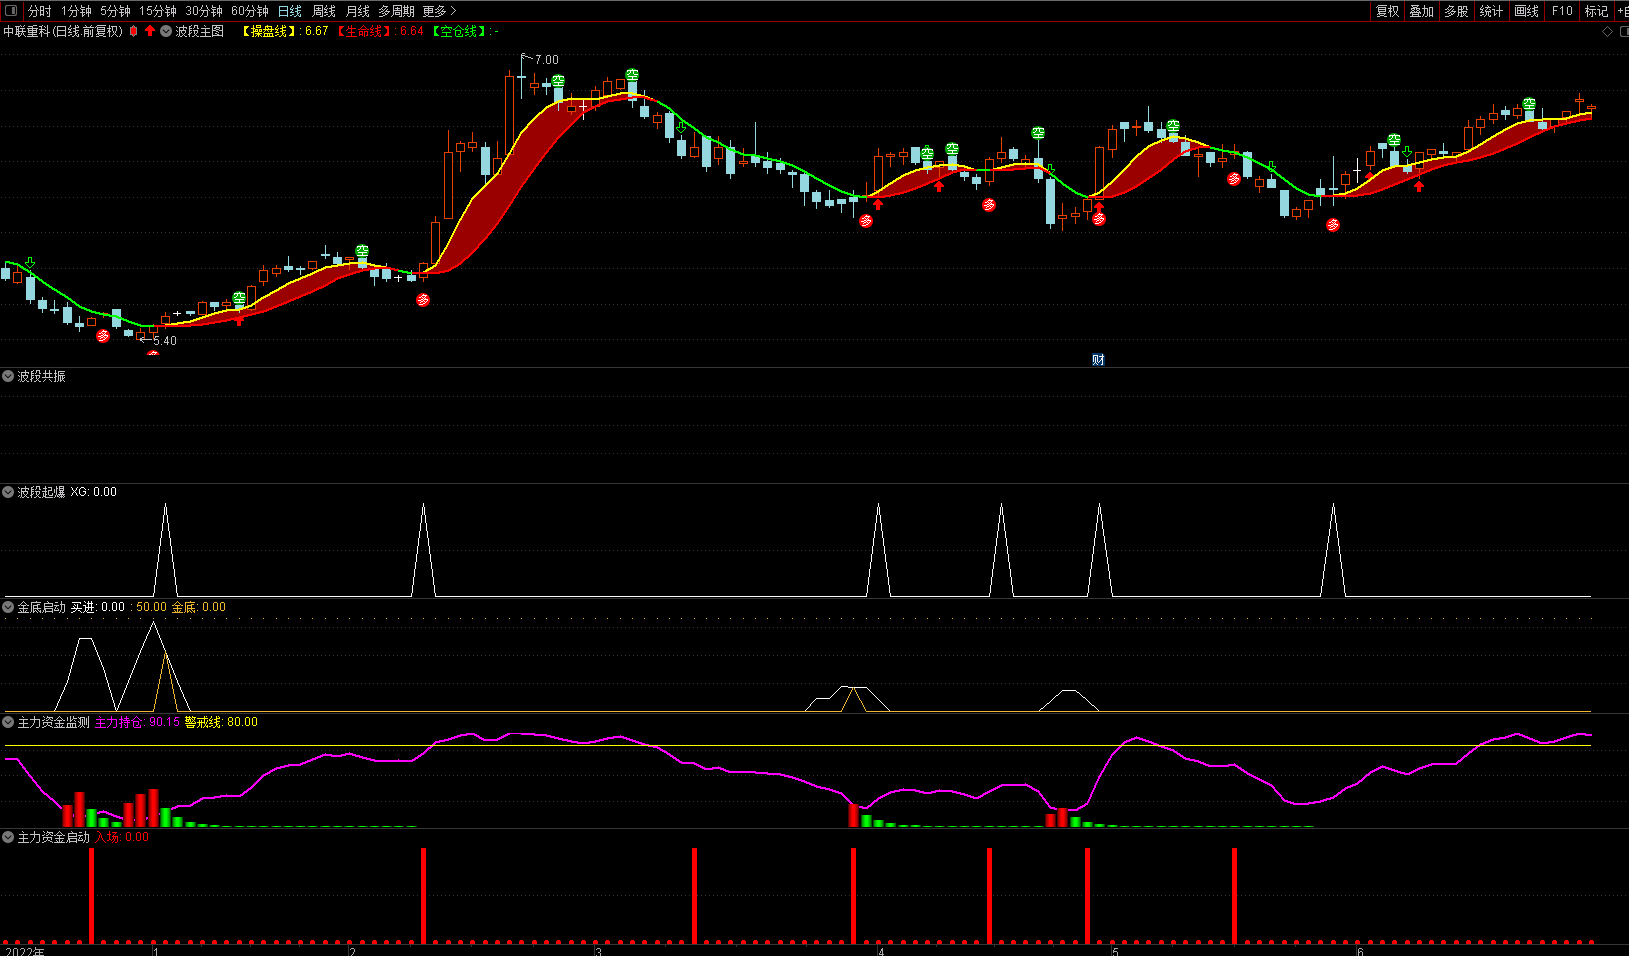Open the 波段主图 indicator dropdown
The image size is (1629, 956).
[x=166, y=31]
